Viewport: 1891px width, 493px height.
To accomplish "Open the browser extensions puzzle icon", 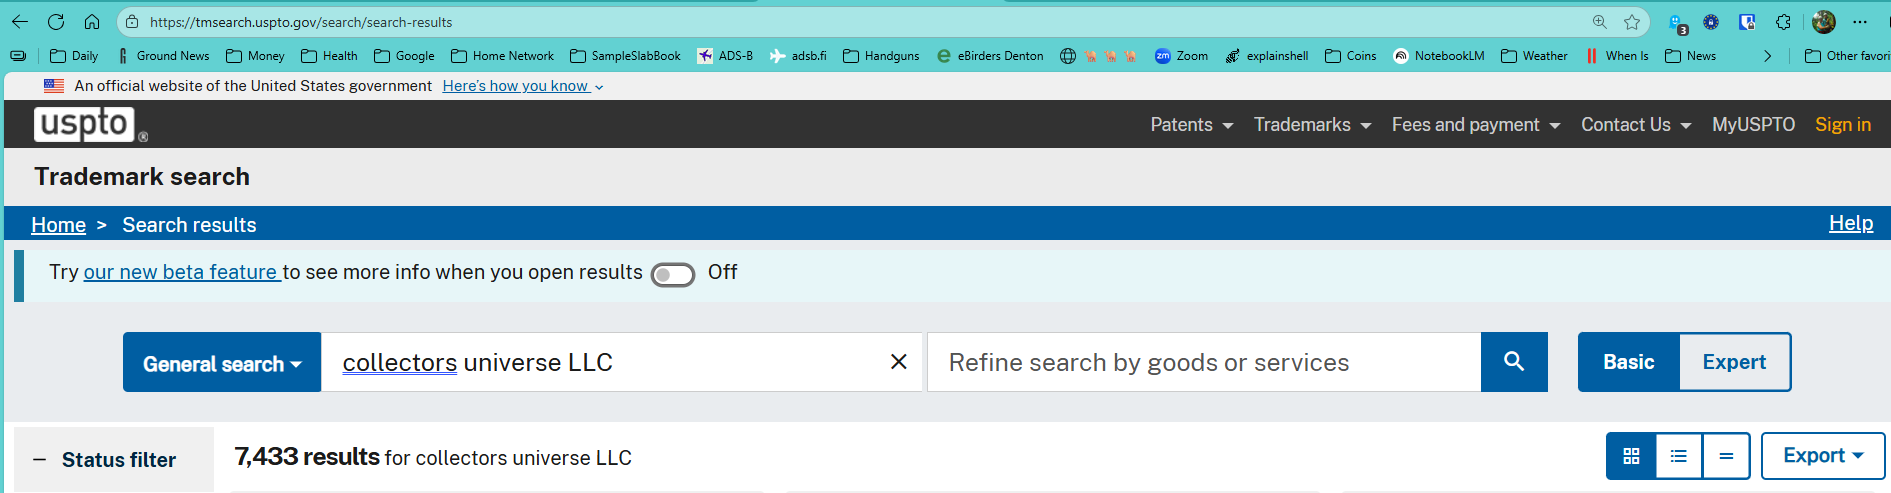I will 1783,22.
